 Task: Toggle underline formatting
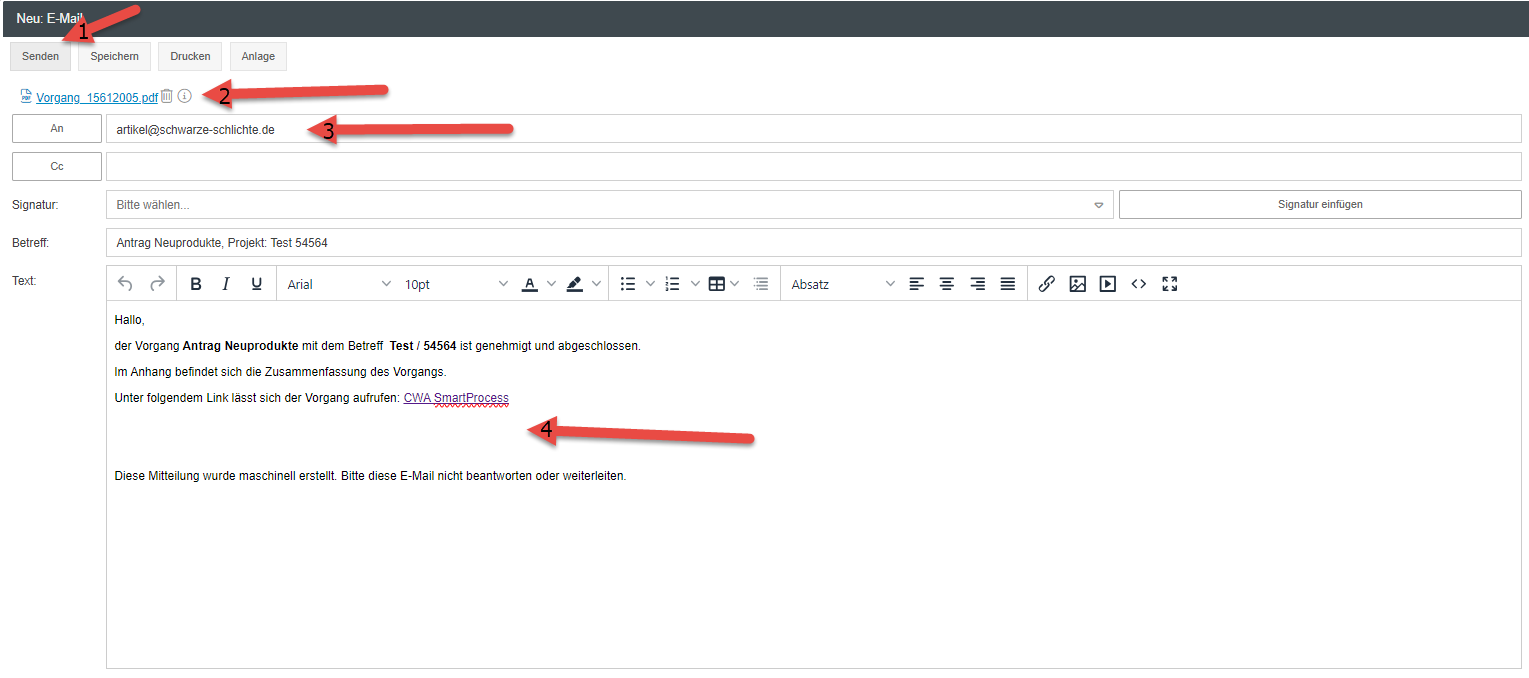point(256,284)
